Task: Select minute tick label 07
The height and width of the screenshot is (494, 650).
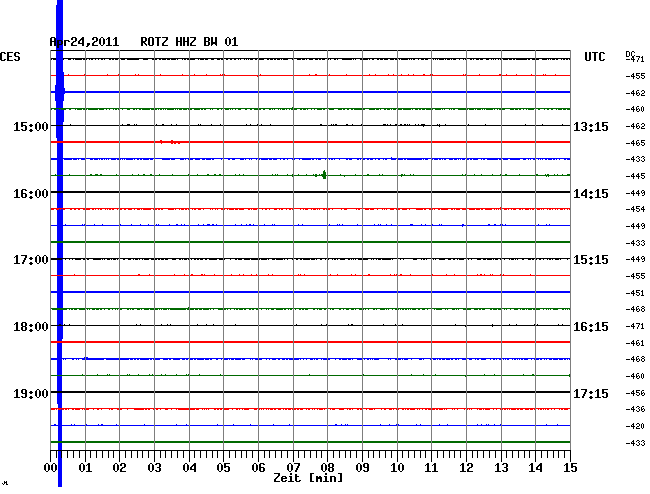Action: 293,468
